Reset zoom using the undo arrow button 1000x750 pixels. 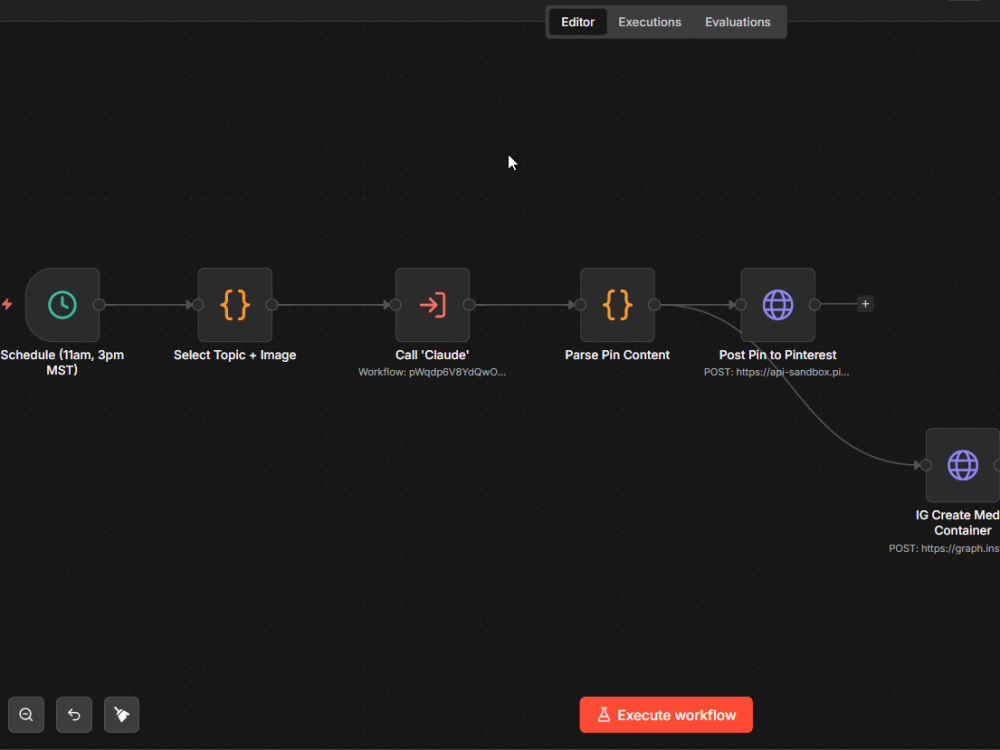pyautogui.click(x=74, y=714)
